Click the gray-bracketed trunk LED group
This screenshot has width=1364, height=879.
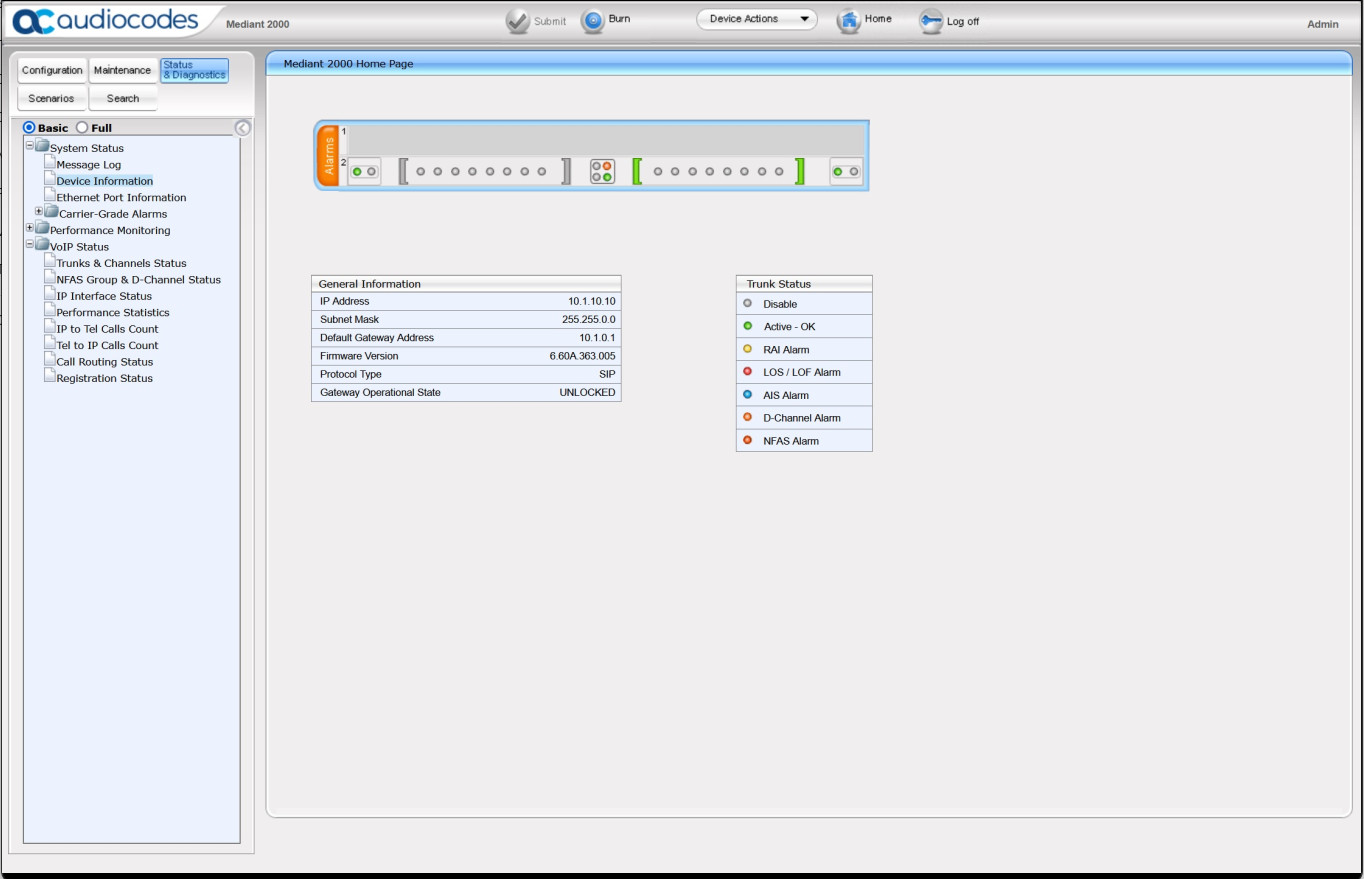pyautogui.click(x=485, y=171)
